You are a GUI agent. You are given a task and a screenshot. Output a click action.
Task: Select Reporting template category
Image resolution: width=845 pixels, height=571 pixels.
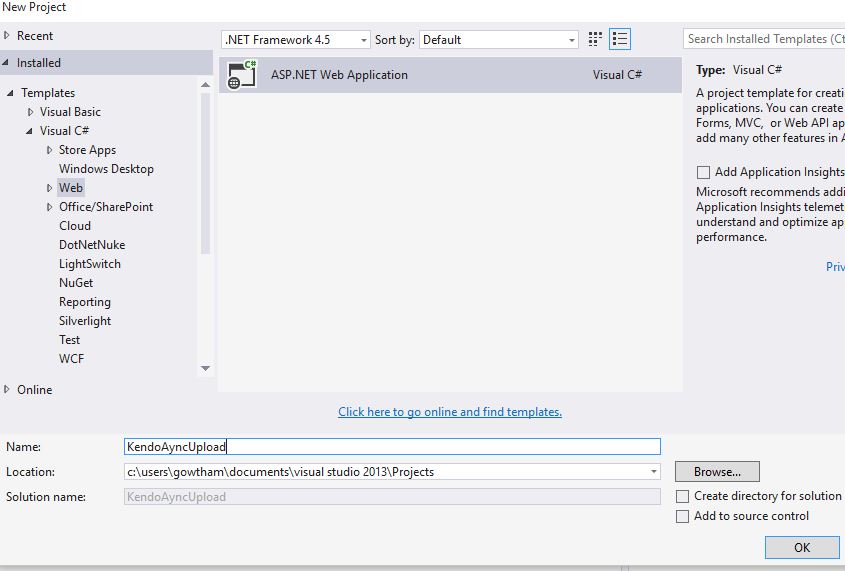tap(85, 302)
